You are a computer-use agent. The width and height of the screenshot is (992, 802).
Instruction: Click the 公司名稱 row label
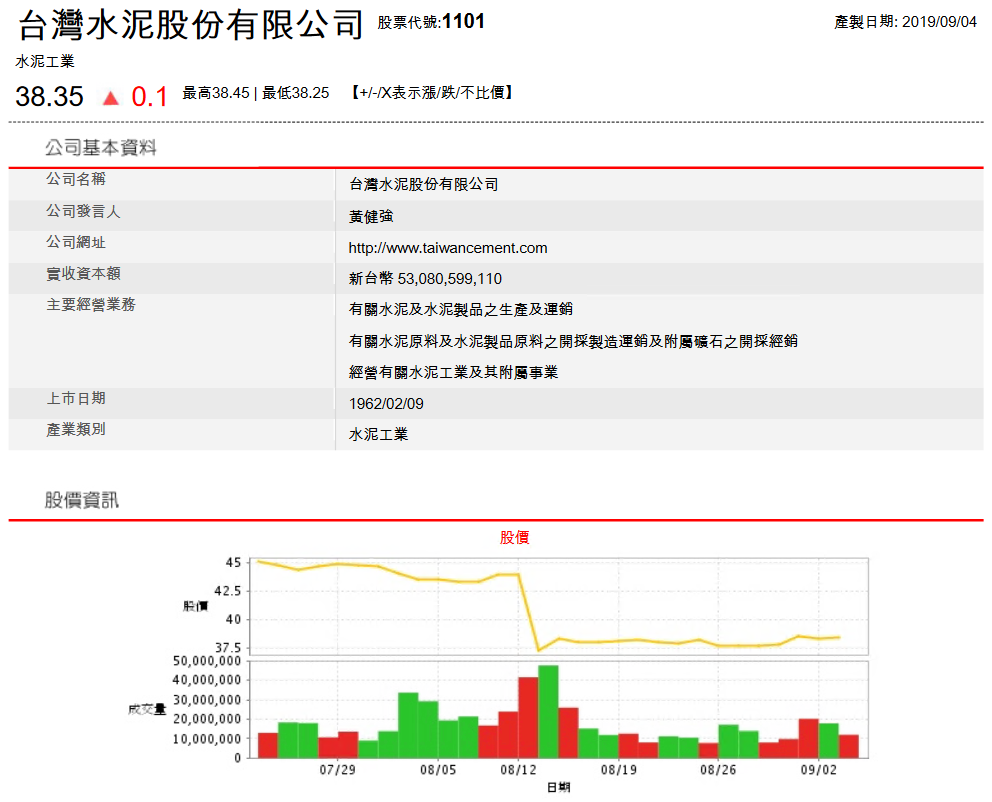tap(75, 179)
